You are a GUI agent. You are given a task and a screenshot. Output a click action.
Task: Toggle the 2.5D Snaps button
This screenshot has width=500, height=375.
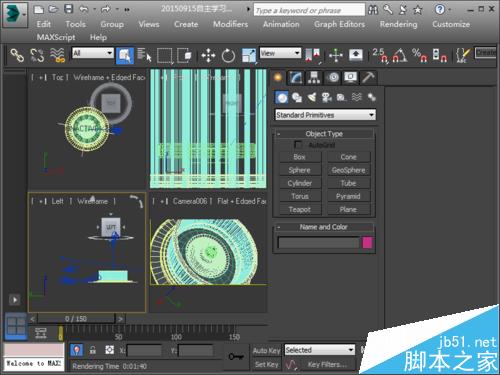tap(380, 55)
